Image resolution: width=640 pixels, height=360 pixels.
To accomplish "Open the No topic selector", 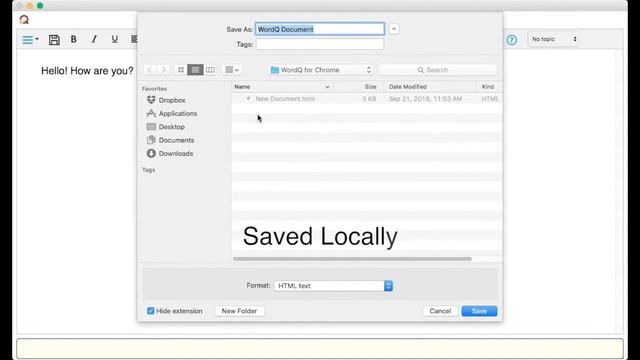I will coord(553,39).
